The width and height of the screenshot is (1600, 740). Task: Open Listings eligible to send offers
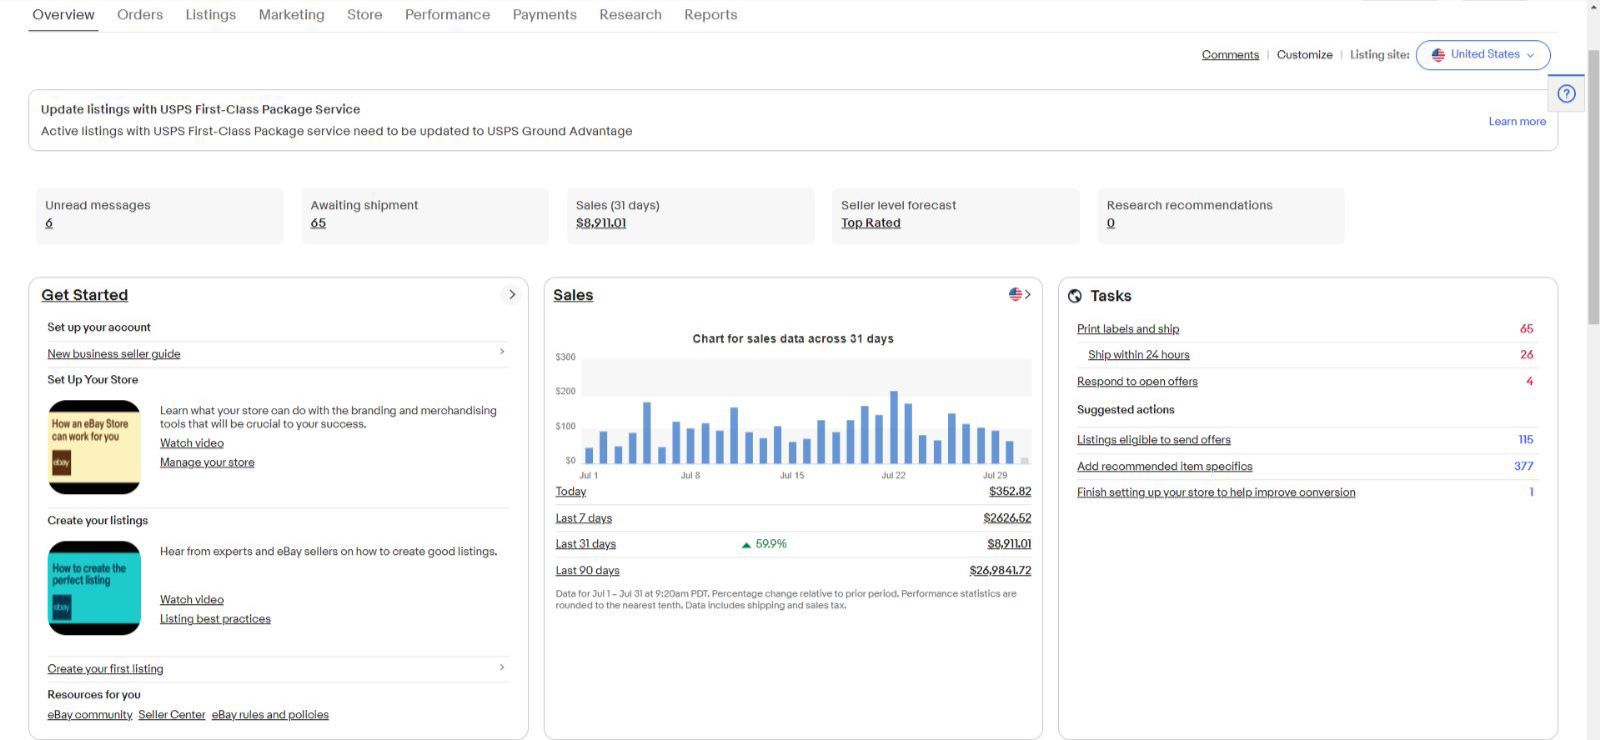1154,440
